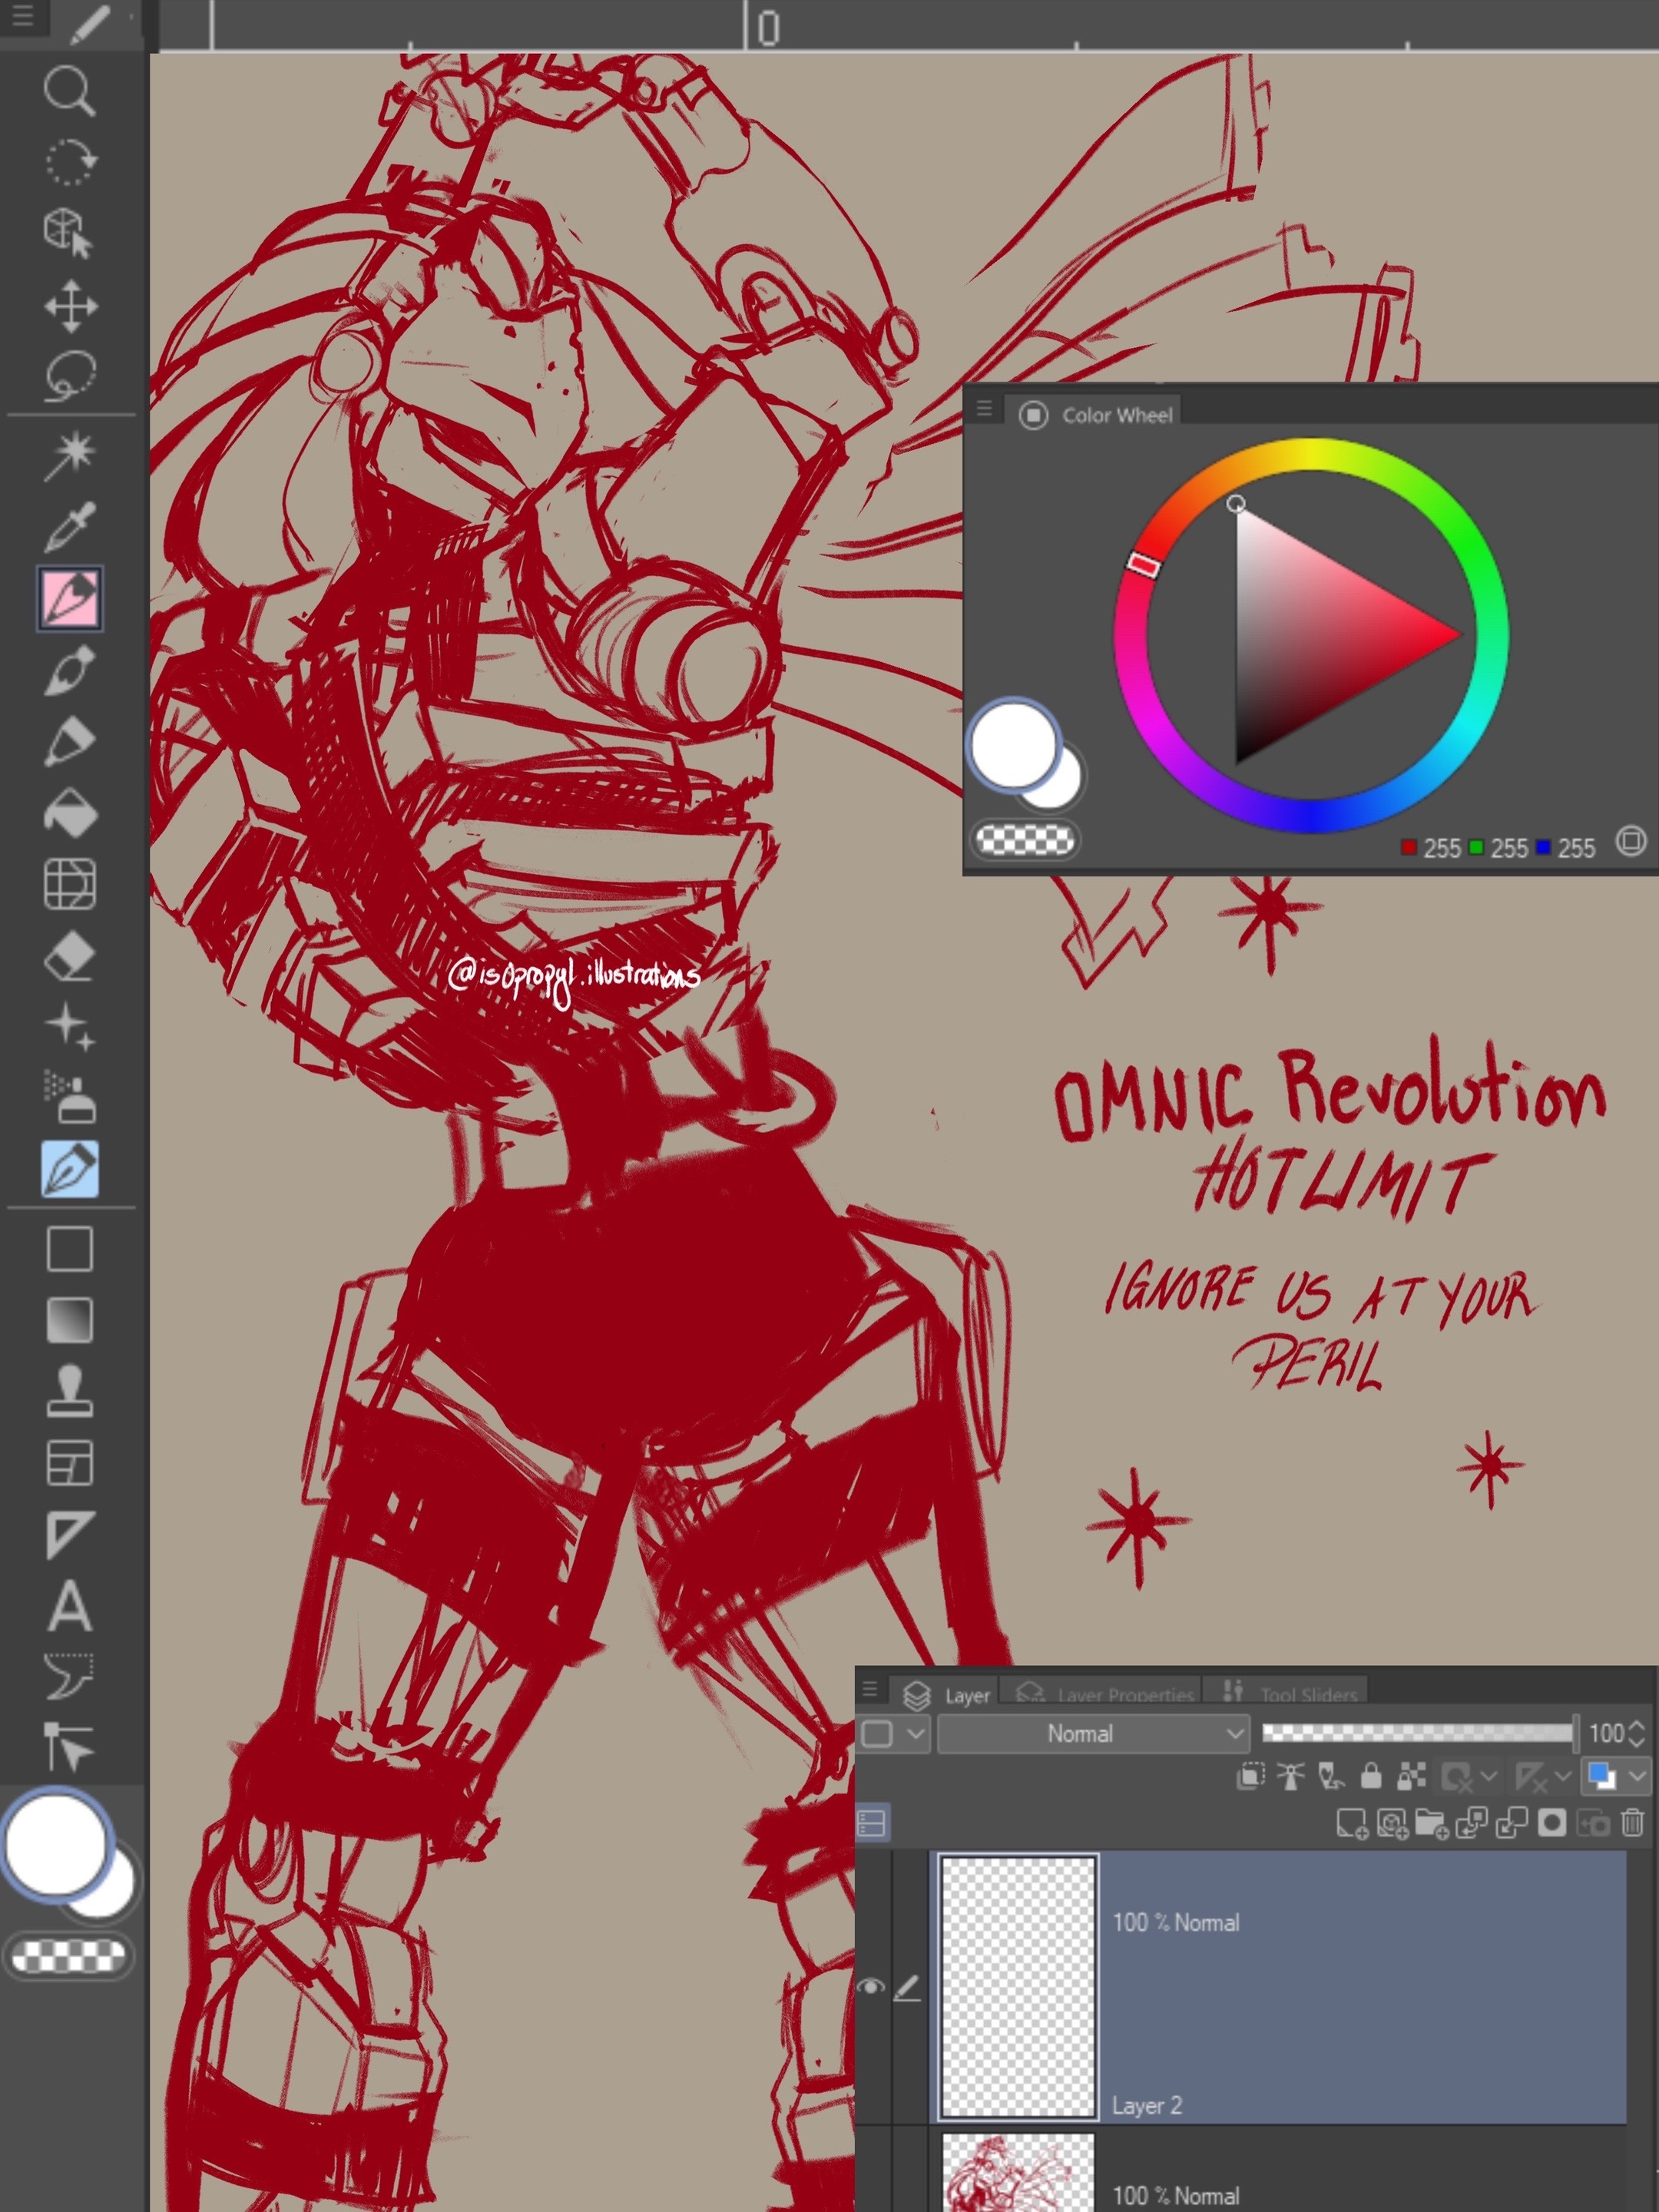1659x2212 pixels.
Task: Select the Balloon speech bubble tool
Action: pos(70,1677)
